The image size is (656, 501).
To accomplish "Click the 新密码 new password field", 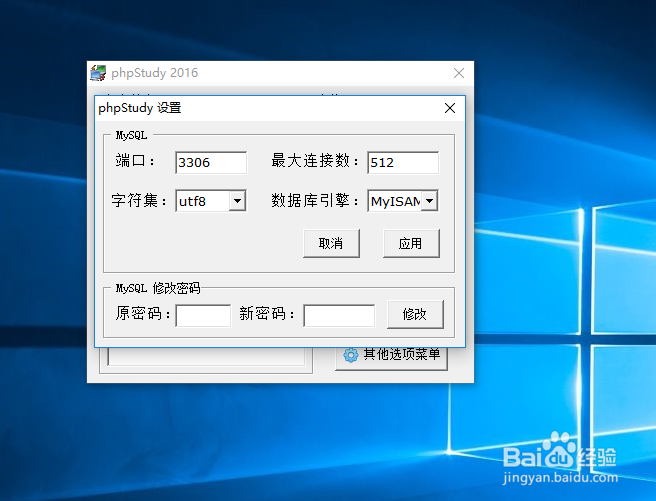I will point(339,315).
